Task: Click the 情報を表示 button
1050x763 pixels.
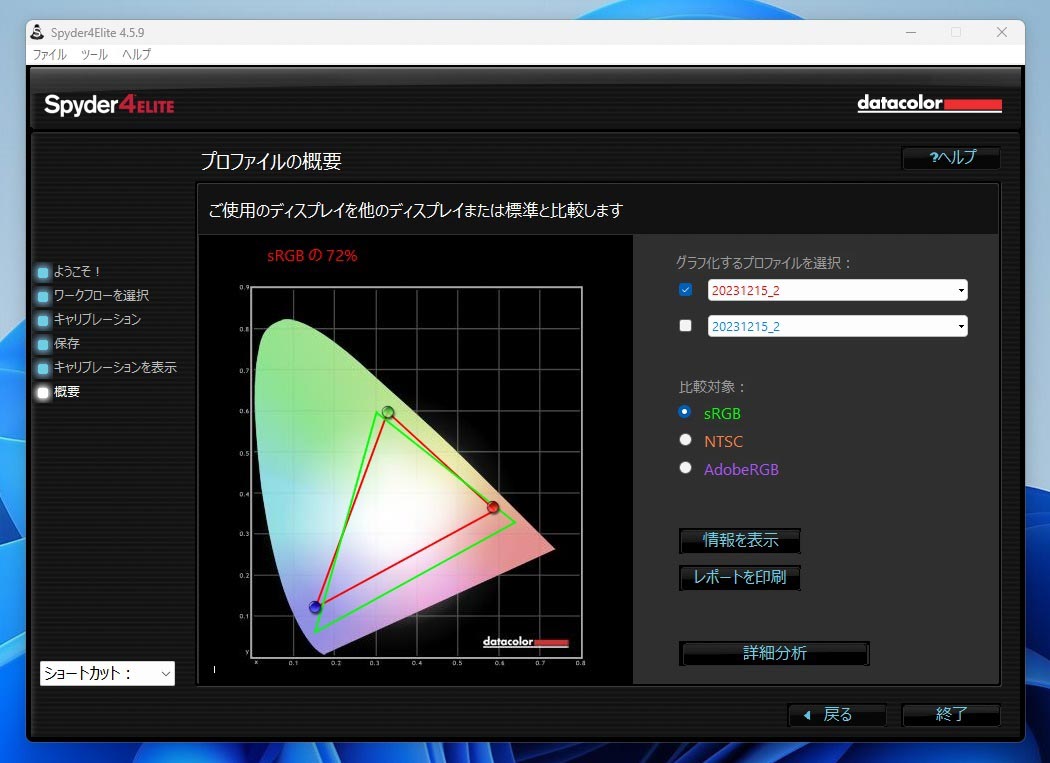Action: tap(740, 540)
